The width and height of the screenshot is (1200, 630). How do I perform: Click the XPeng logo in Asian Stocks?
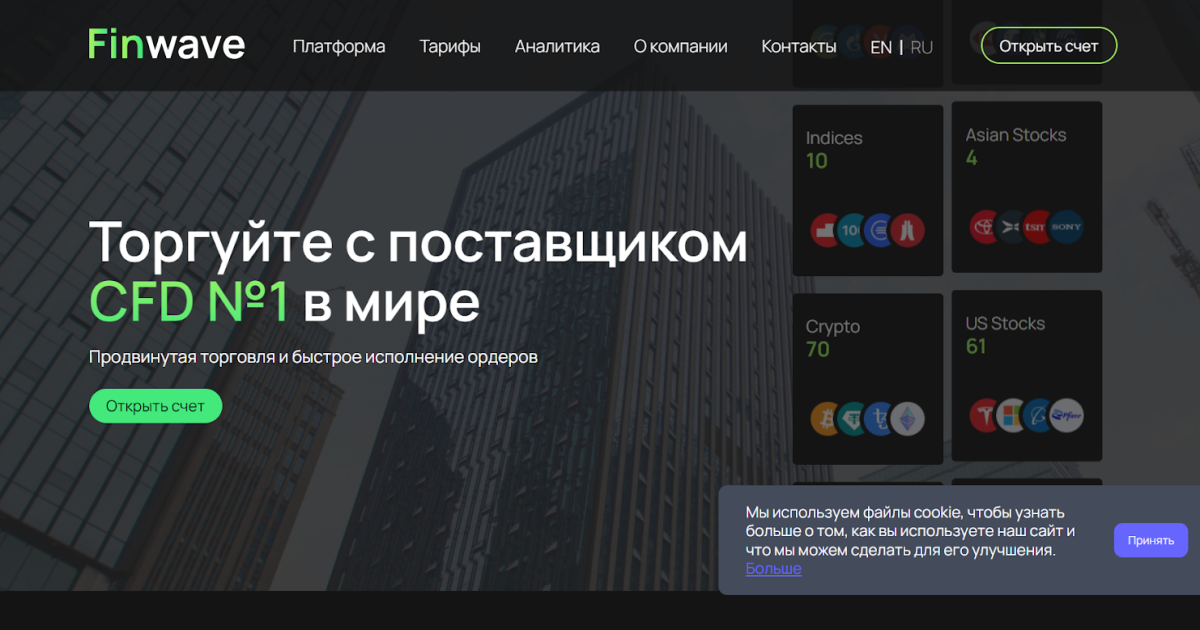pos(1012,227)
